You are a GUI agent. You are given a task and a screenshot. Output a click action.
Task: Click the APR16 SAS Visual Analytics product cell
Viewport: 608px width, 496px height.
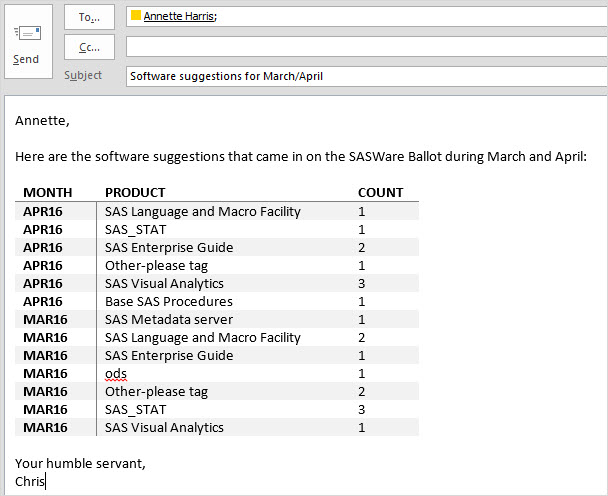pyautogui.click(x=164, y=283)
